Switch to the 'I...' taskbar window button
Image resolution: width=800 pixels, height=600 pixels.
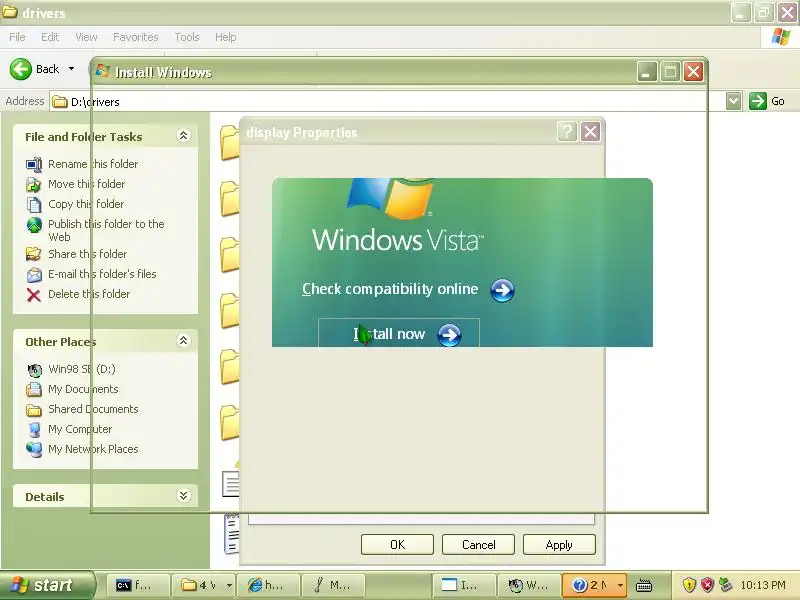(464, 585)
